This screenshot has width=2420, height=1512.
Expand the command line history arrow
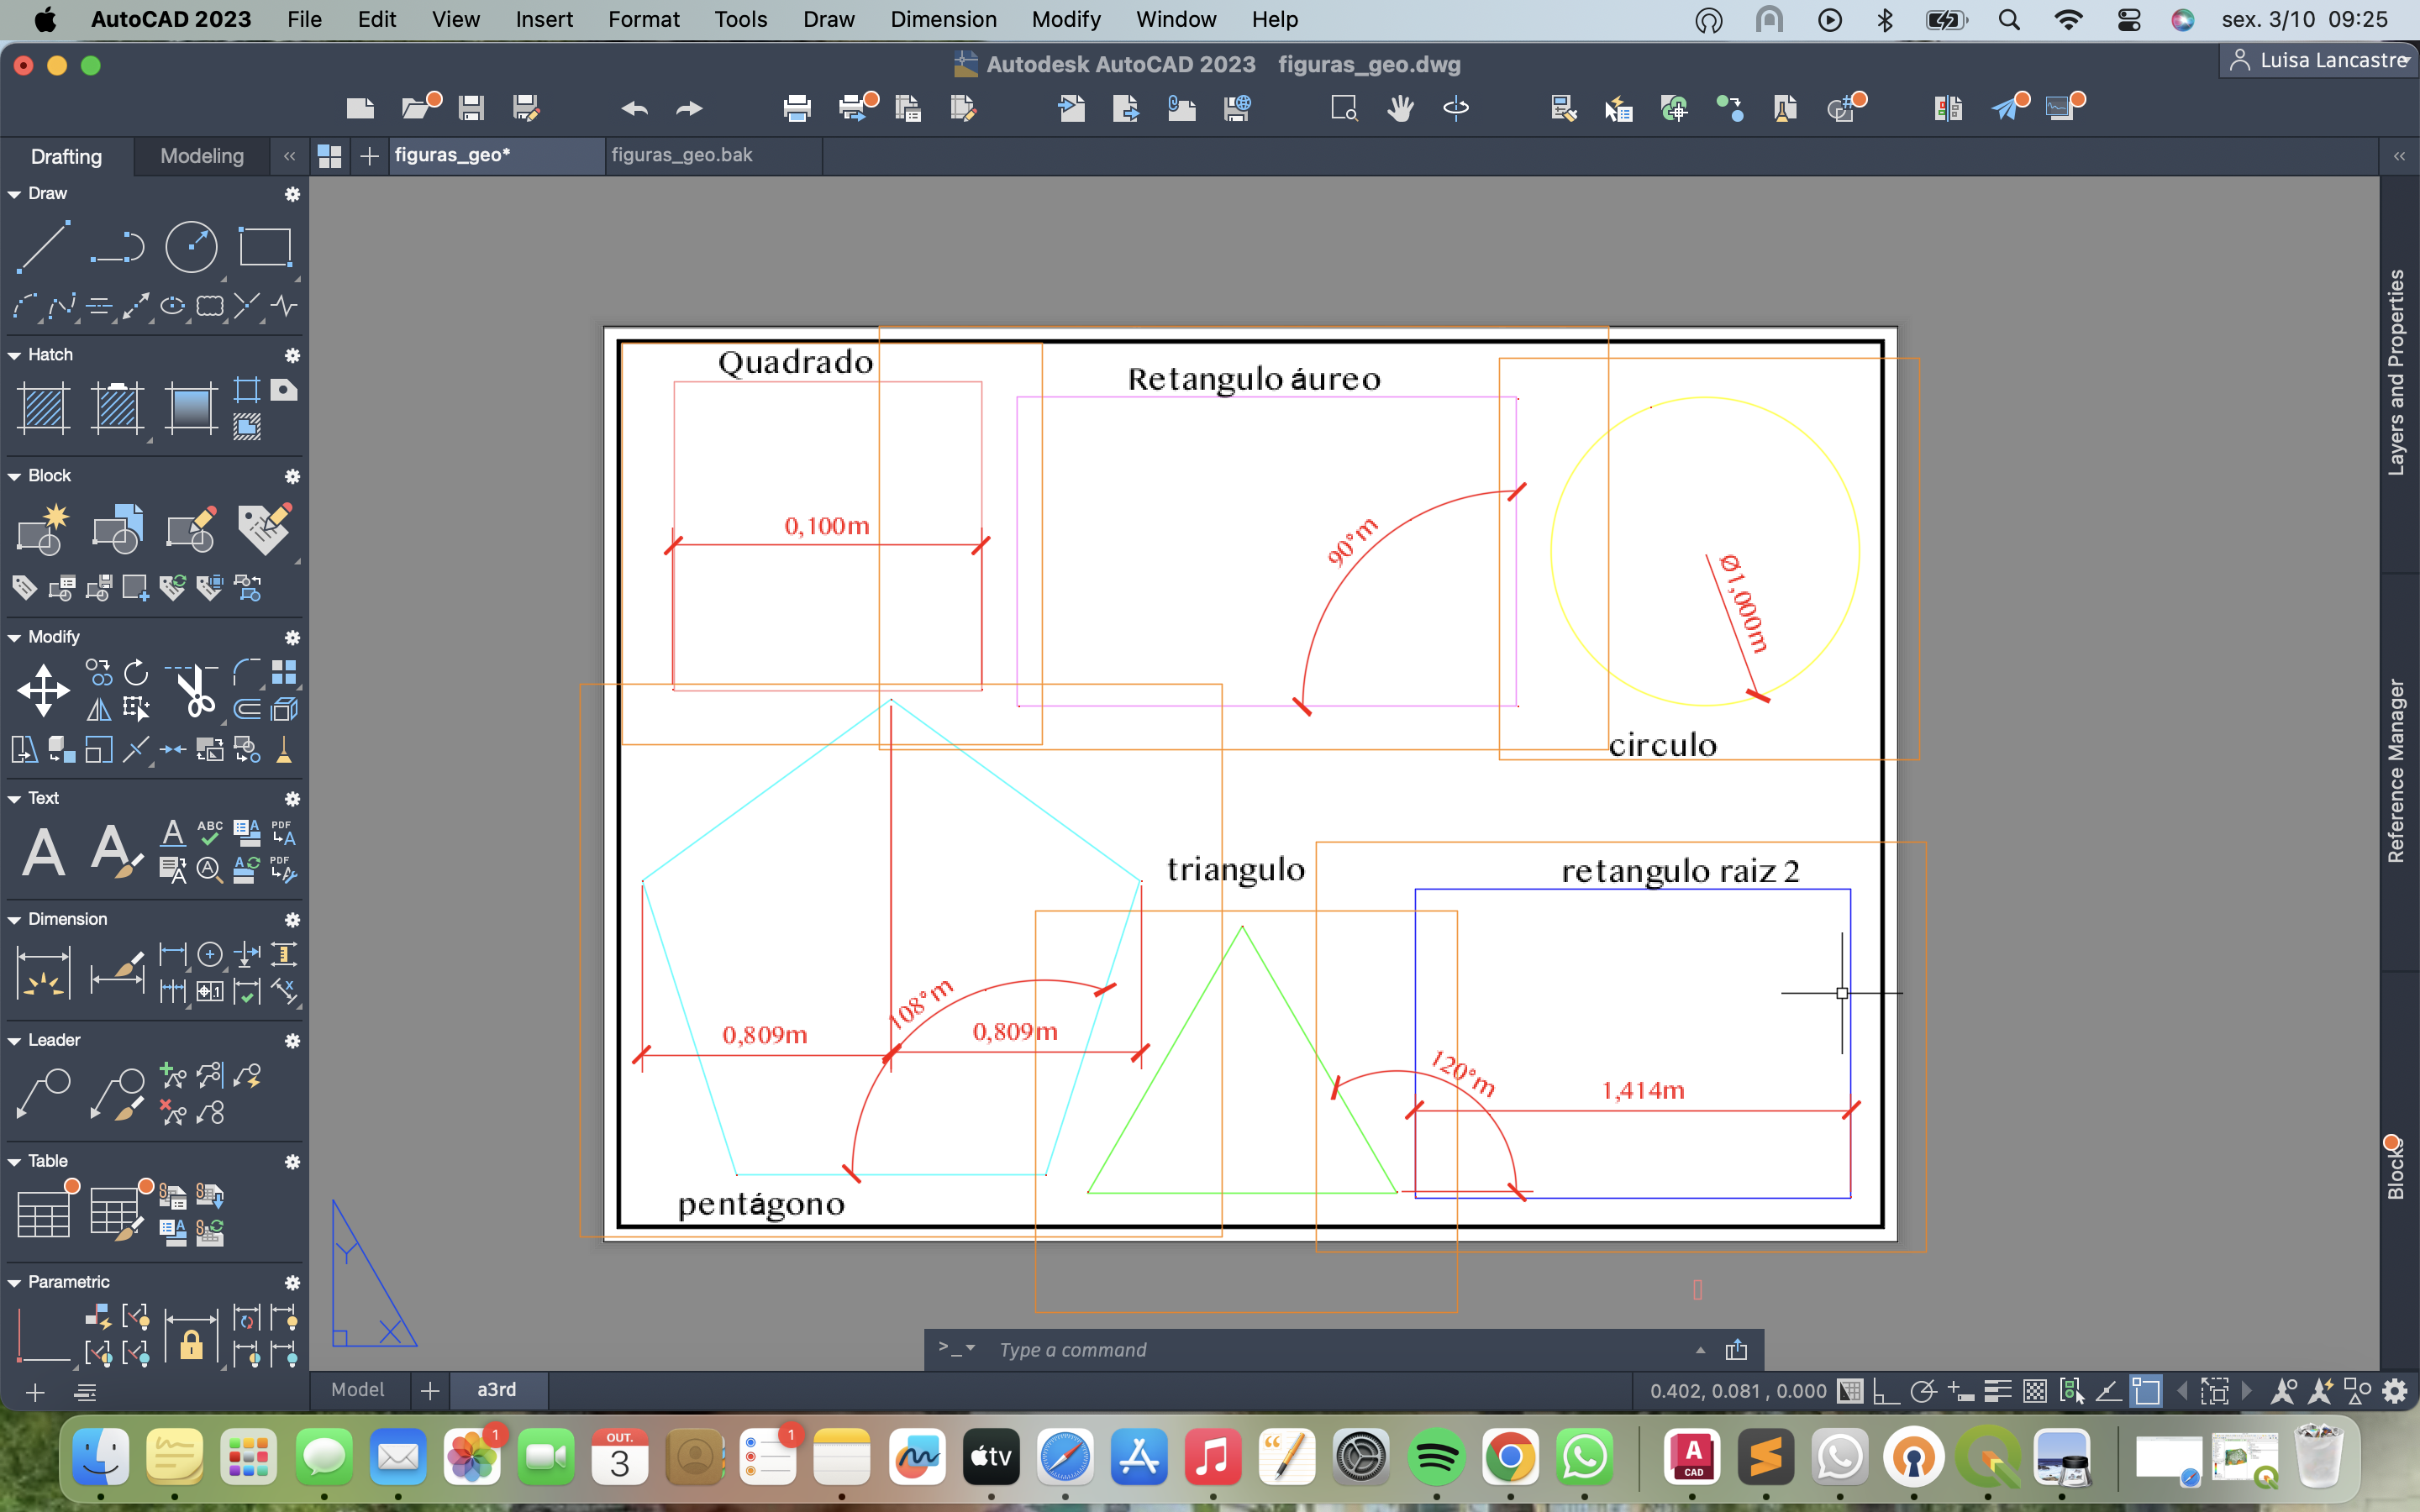[x=1700, y=1350]
